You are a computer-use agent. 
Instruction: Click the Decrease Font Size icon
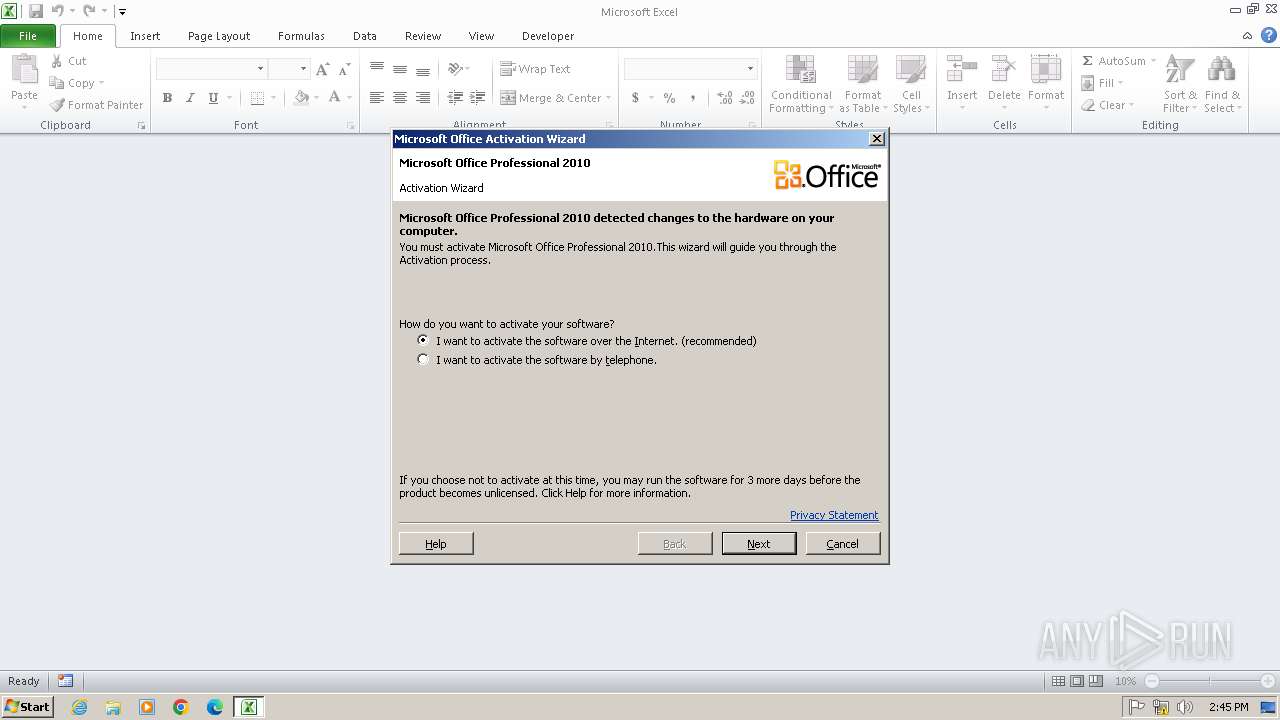click(x=344, y=69)
